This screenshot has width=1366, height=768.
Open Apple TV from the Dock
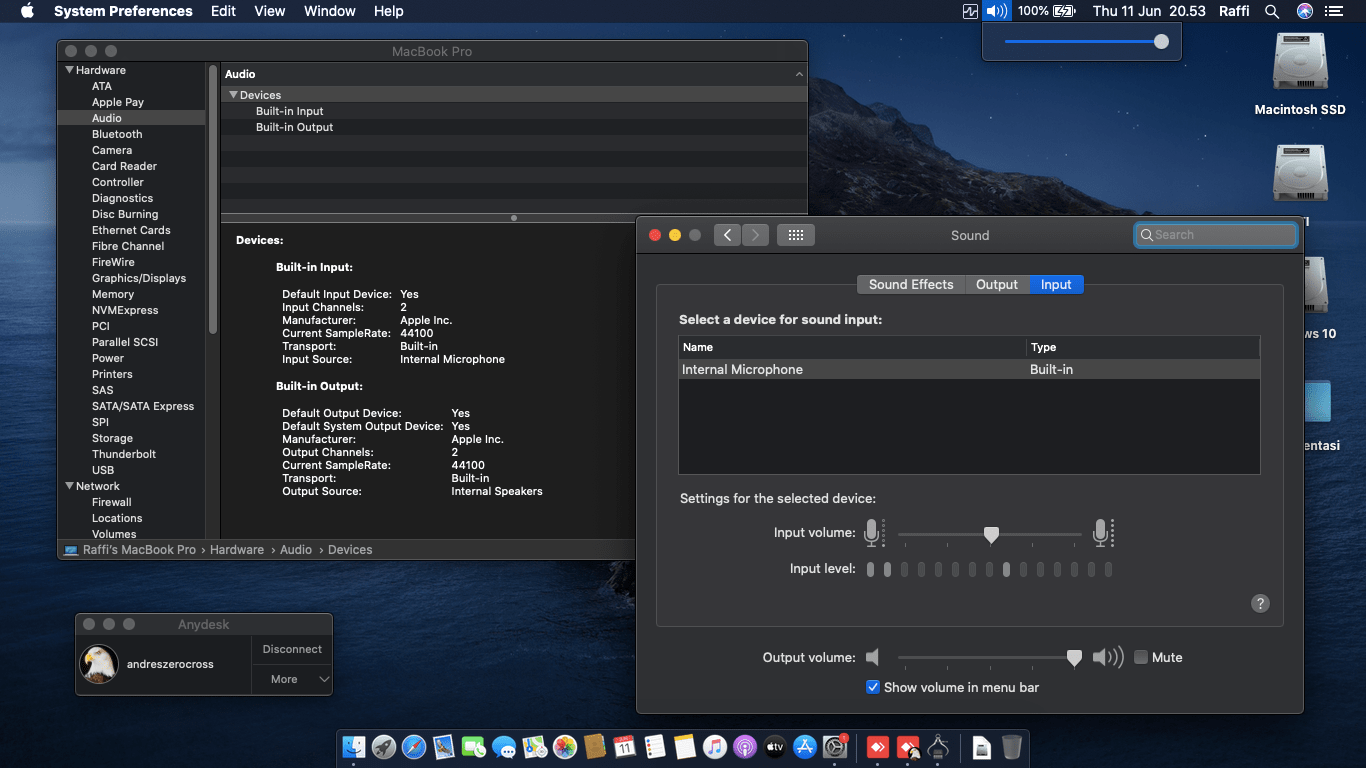click(775, 746)
